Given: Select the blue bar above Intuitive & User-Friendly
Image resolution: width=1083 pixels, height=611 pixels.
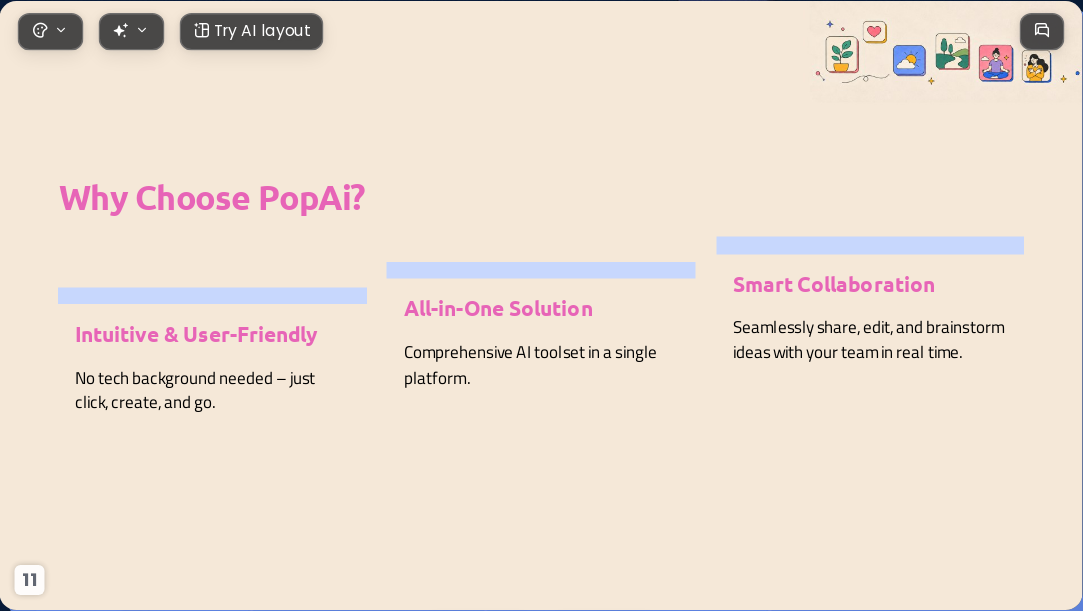Looking at the screenshot, I should pyautogui.click(x=212, y=295).
